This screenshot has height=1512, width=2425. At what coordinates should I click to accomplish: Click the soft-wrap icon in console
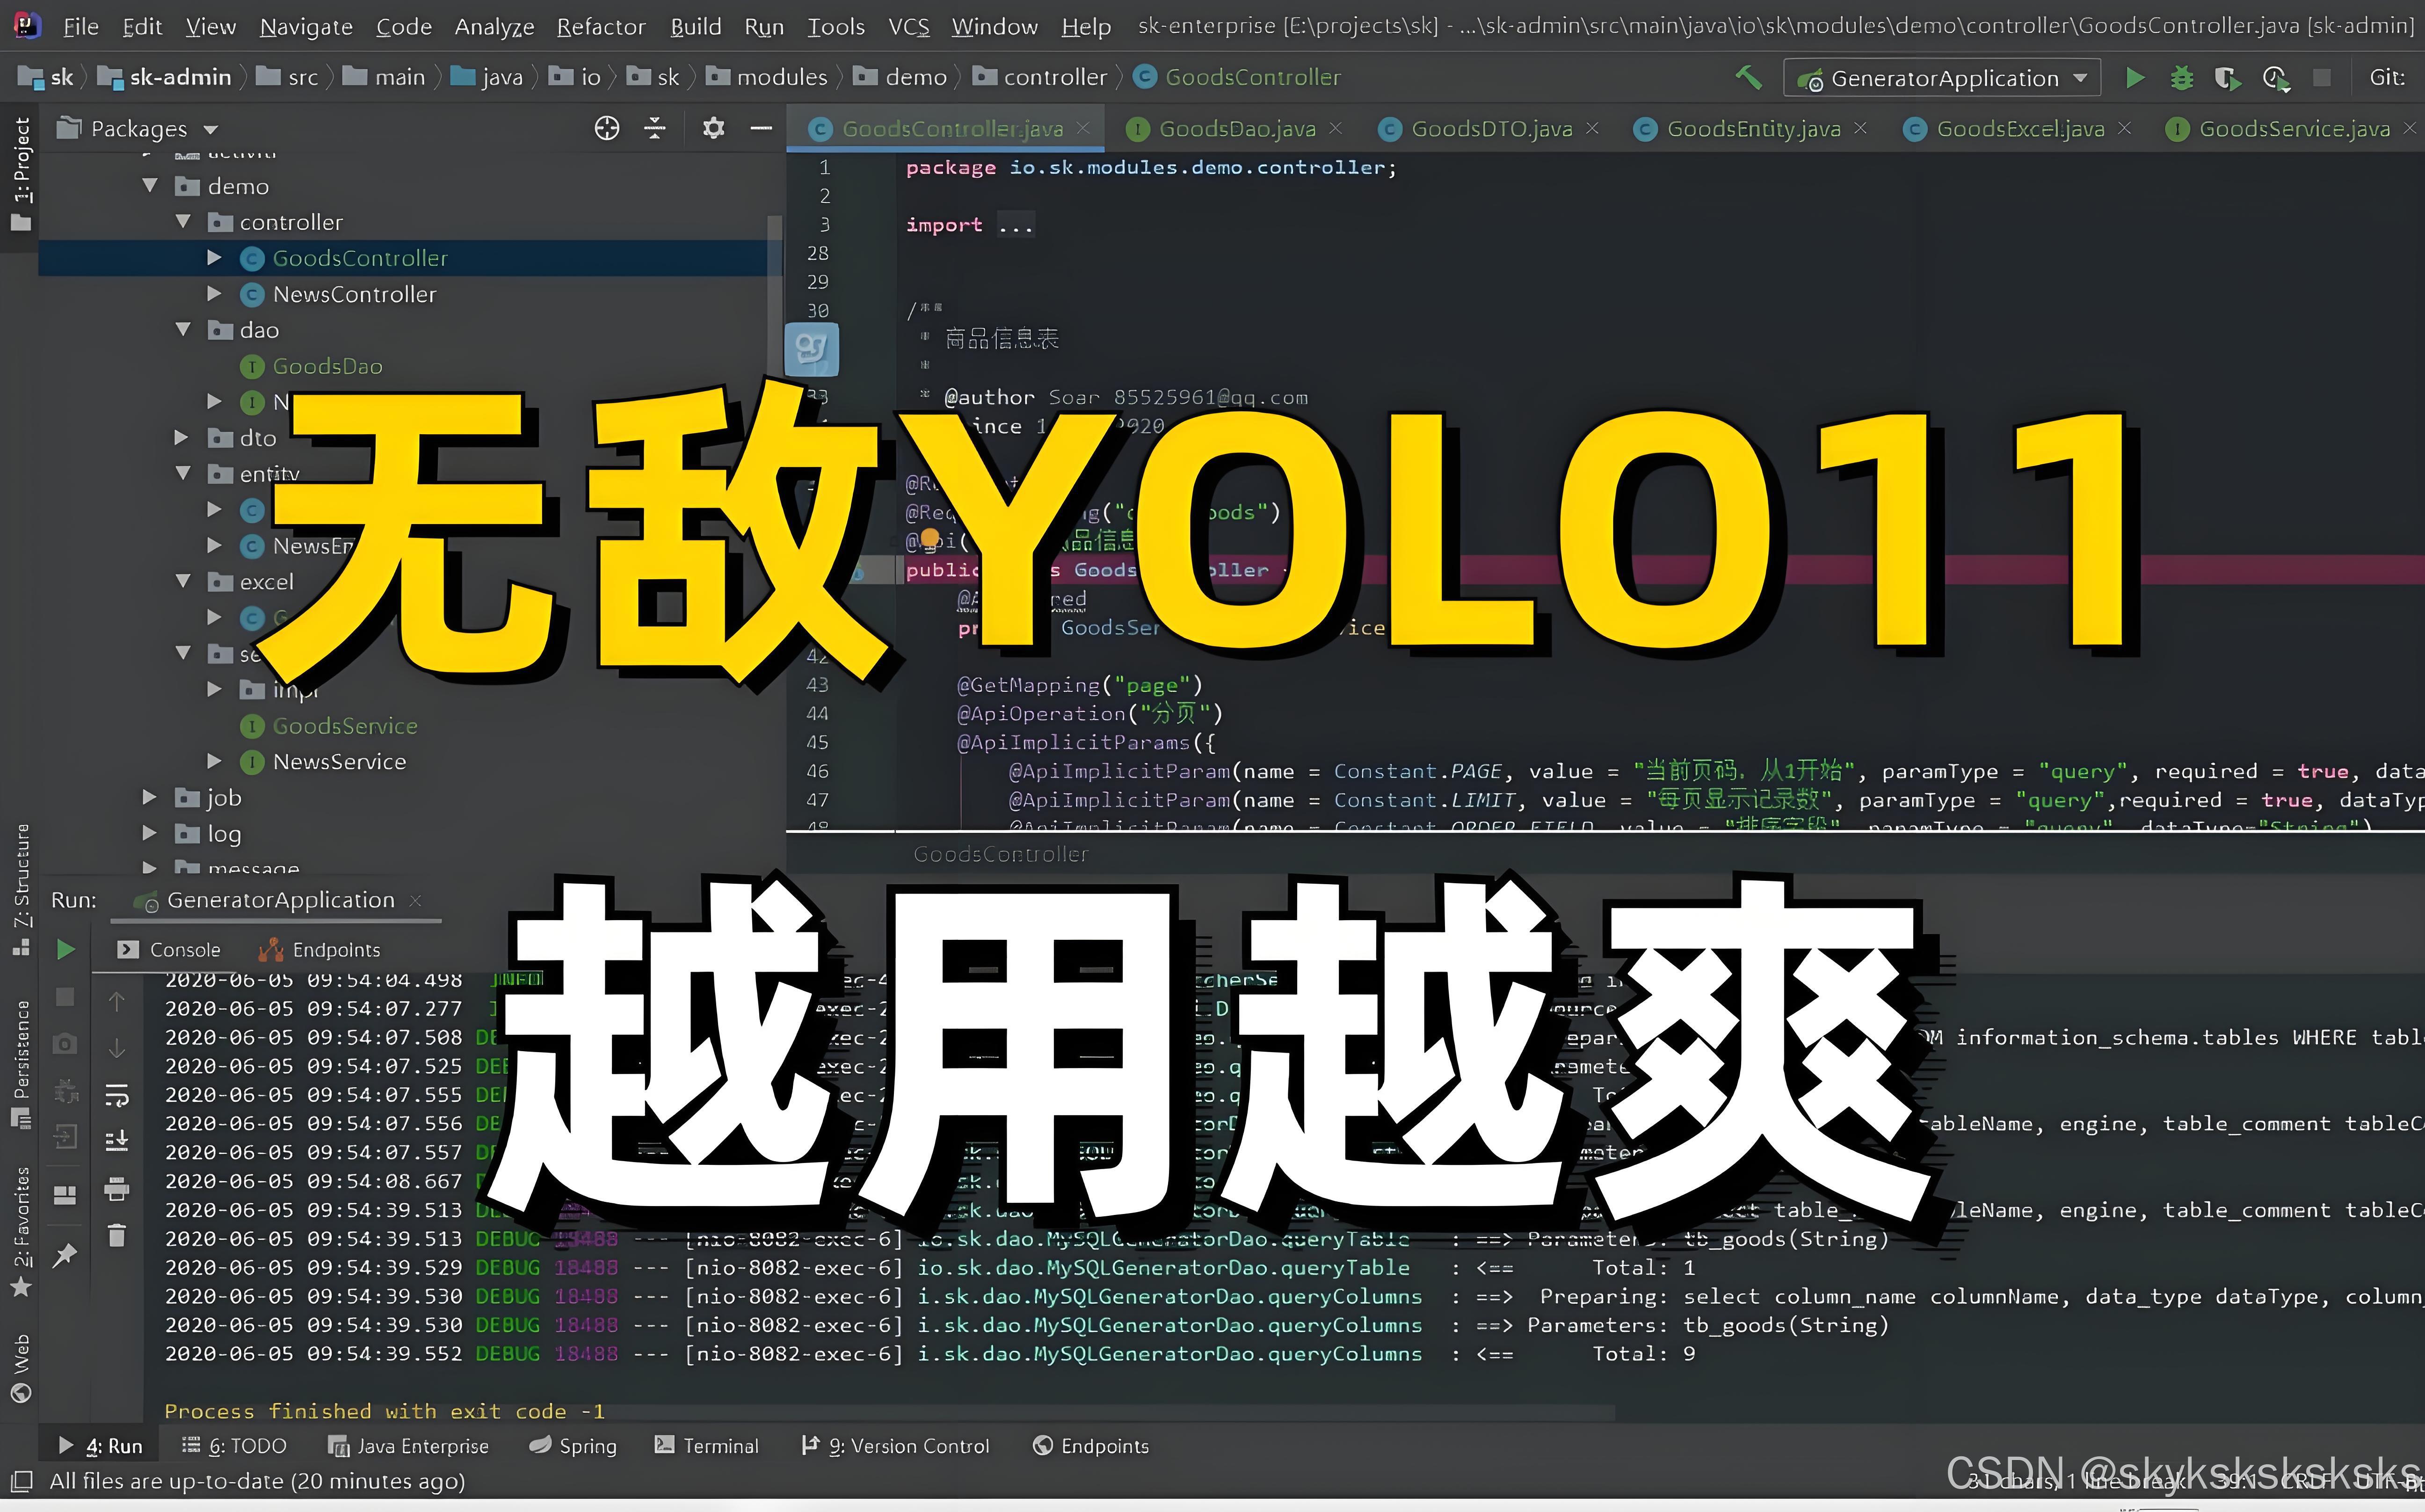[117, 1095]
